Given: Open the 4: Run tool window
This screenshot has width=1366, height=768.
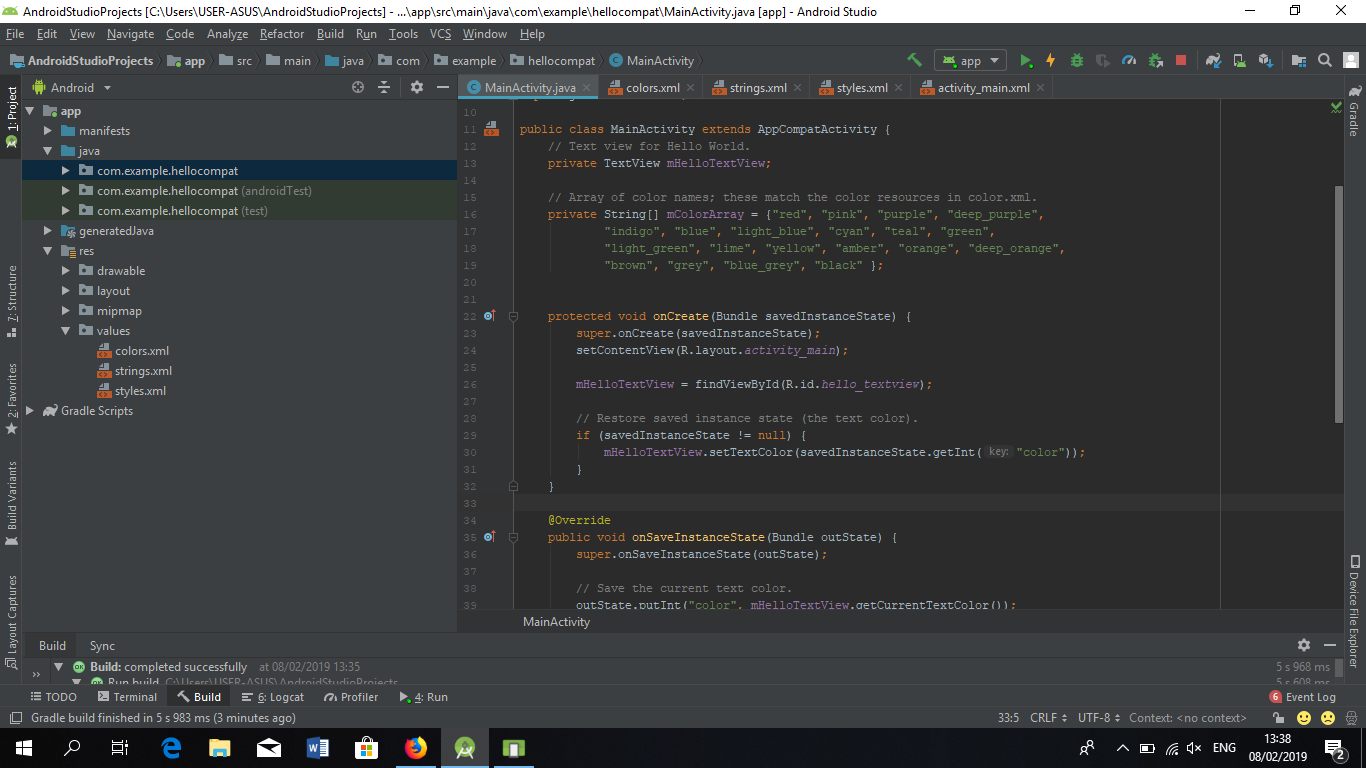Looking at the screenshot, I should [x=424, y=697].
